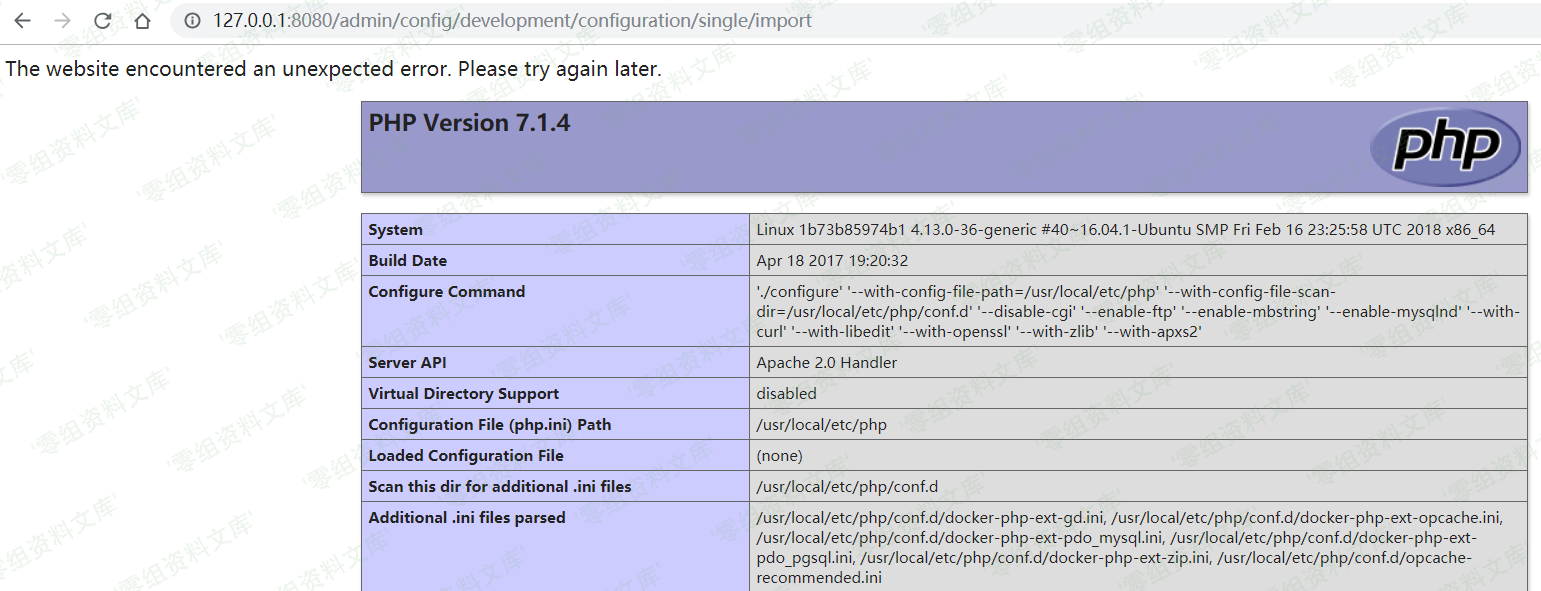This screenshot has width=1541, height=591.
Task: Click the Loaded Configuration File '(none)' value
Action: point(779,456)
